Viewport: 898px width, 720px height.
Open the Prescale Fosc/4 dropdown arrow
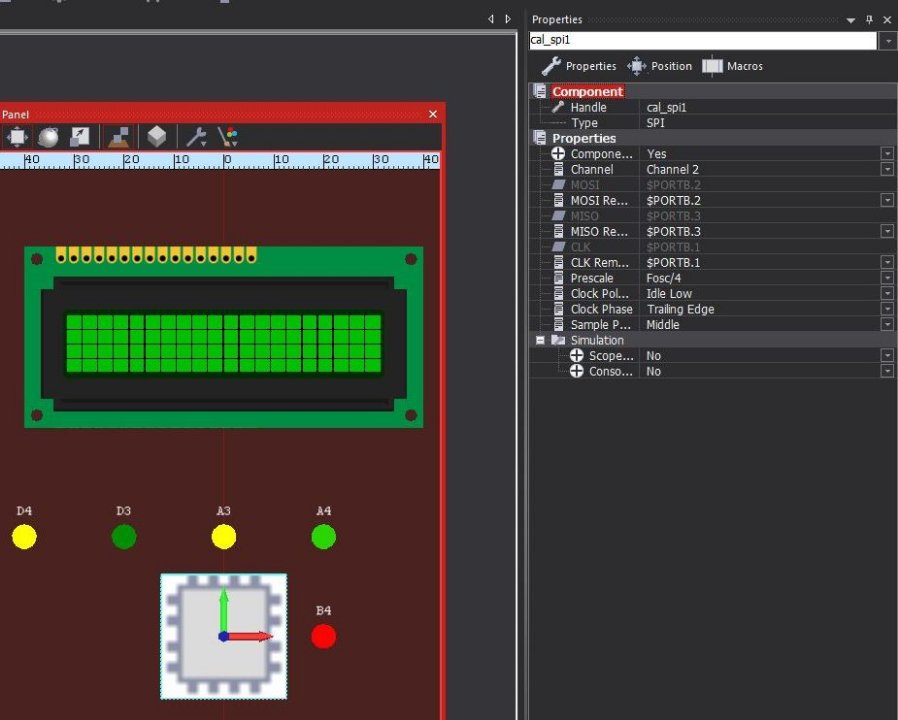click(x=887, y=278)
